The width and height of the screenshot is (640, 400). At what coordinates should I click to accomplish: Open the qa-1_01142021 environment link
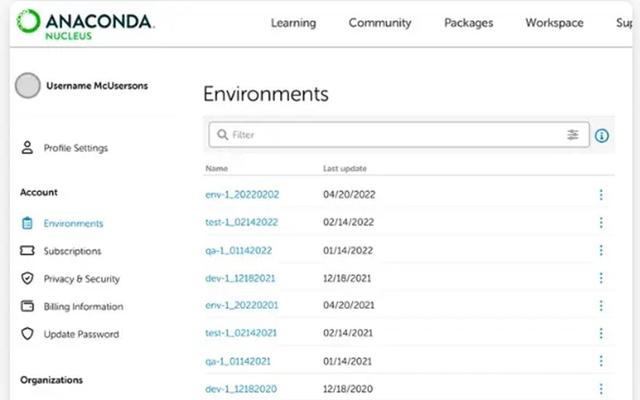click(239, 361)
